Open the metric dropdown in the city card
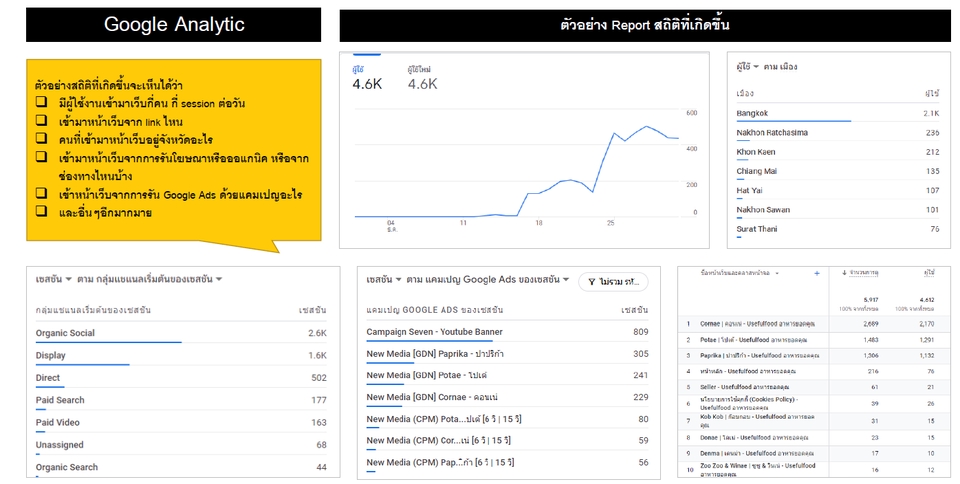 point(756,67)
